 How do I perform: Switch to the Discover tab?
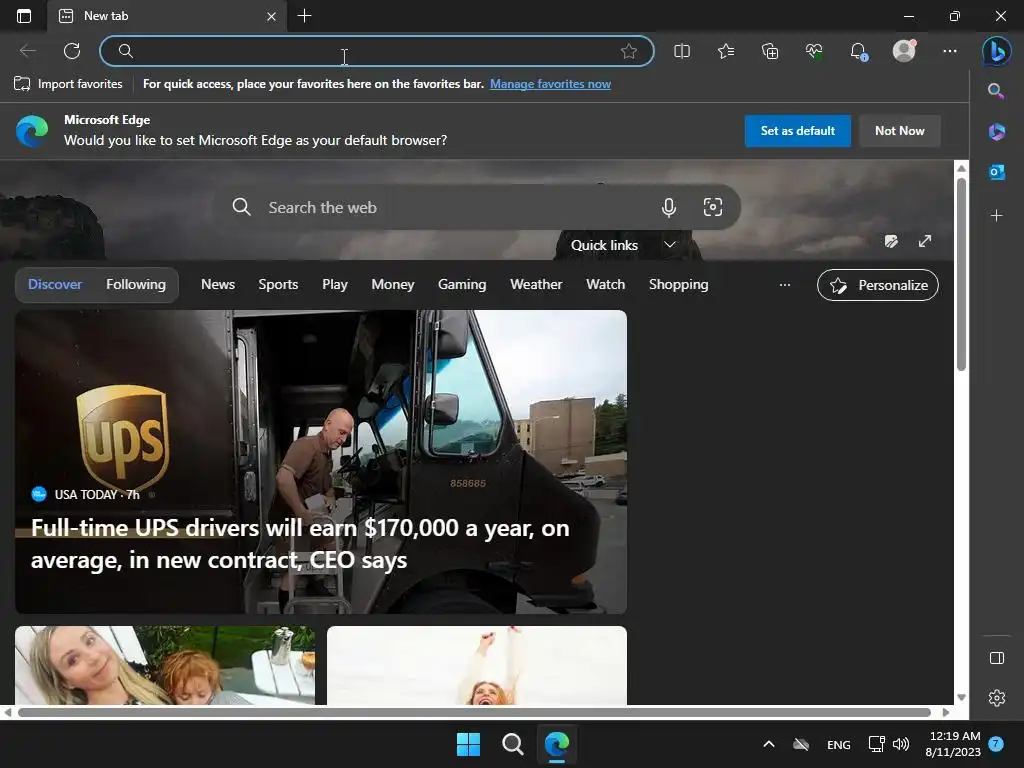55,284
